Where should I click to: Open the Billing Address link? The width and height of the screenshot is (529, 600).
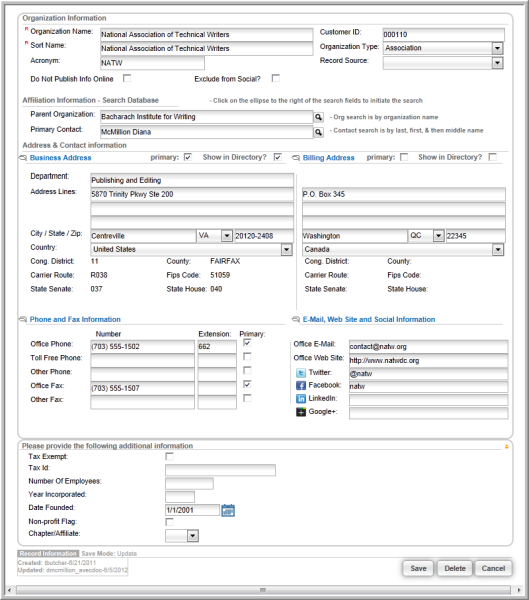coord(328,158)
